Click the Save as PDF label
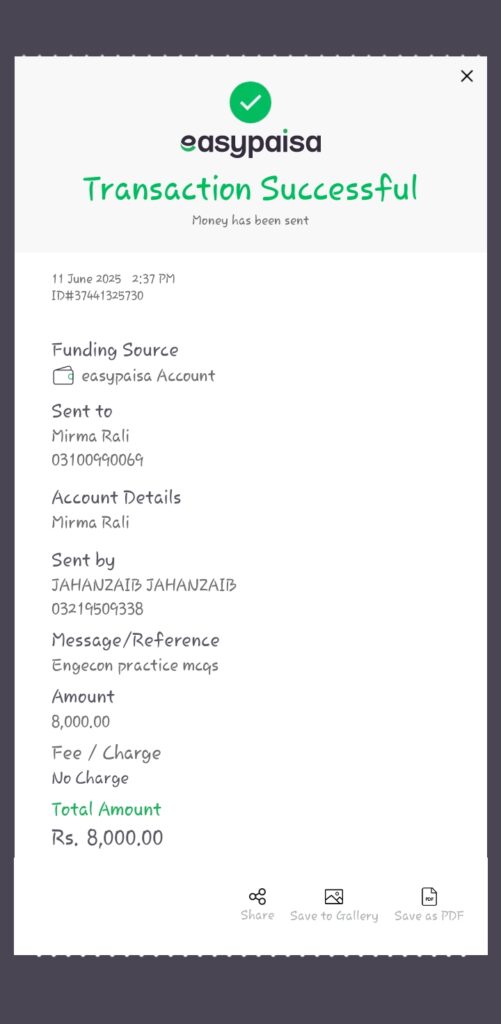The image size is (501, 1024). coord(429,916)
